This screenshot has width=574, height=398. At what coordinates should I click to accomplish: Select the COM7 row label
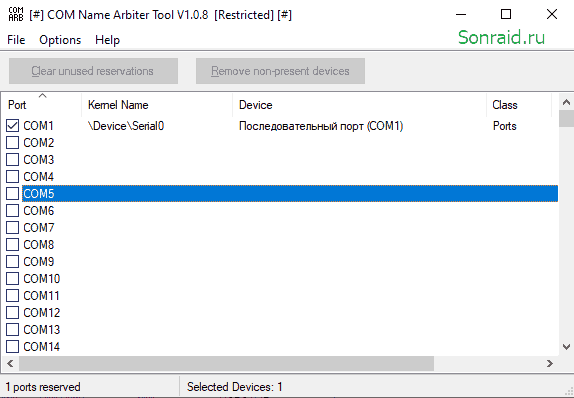[x=38, y=227]
